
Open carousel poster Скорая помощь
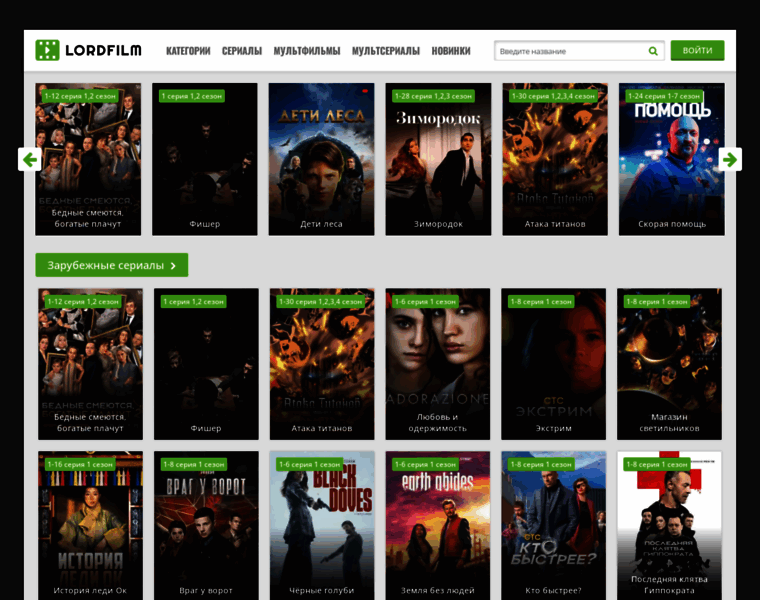coord(672,159)
